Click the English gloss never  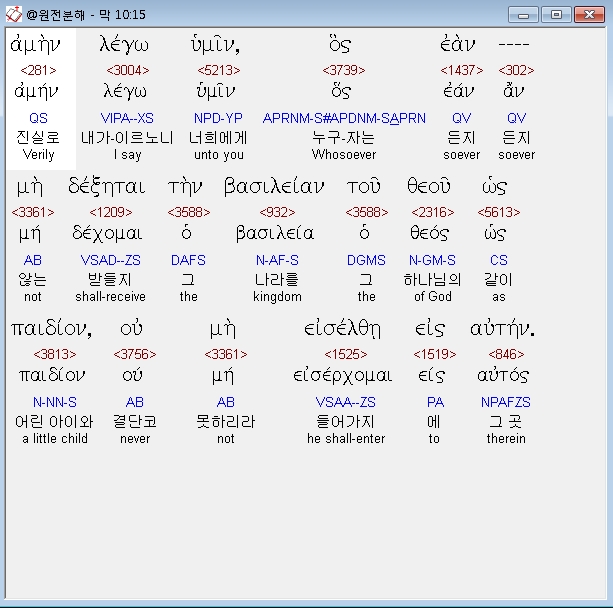coord(135,439)
